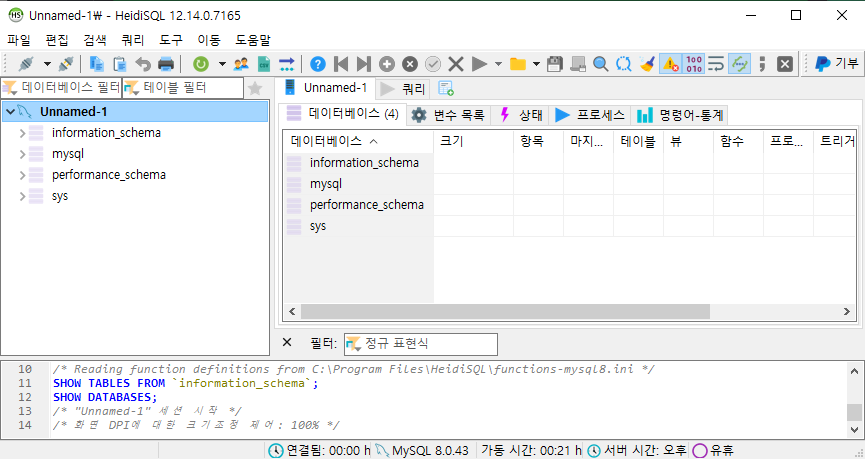Open the 쿼리 tab beside Unnamed-1
Image resolution: width=865 pixels, height=459 pixels.
(403, 88)
